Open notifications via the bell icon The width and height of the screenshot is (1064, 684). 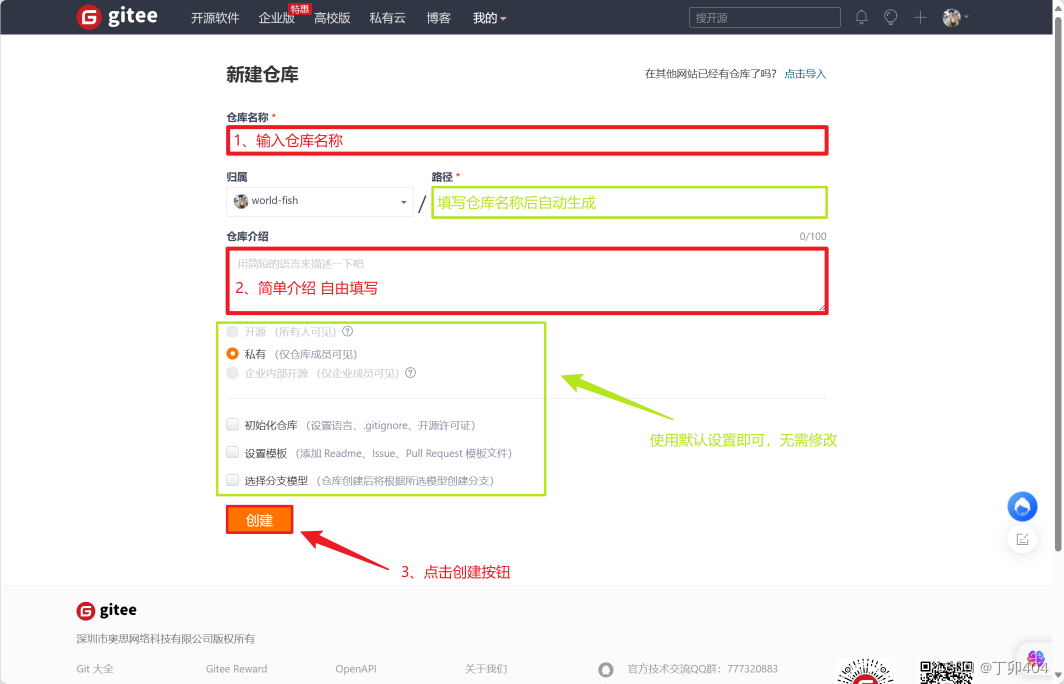tap(861, 17)
